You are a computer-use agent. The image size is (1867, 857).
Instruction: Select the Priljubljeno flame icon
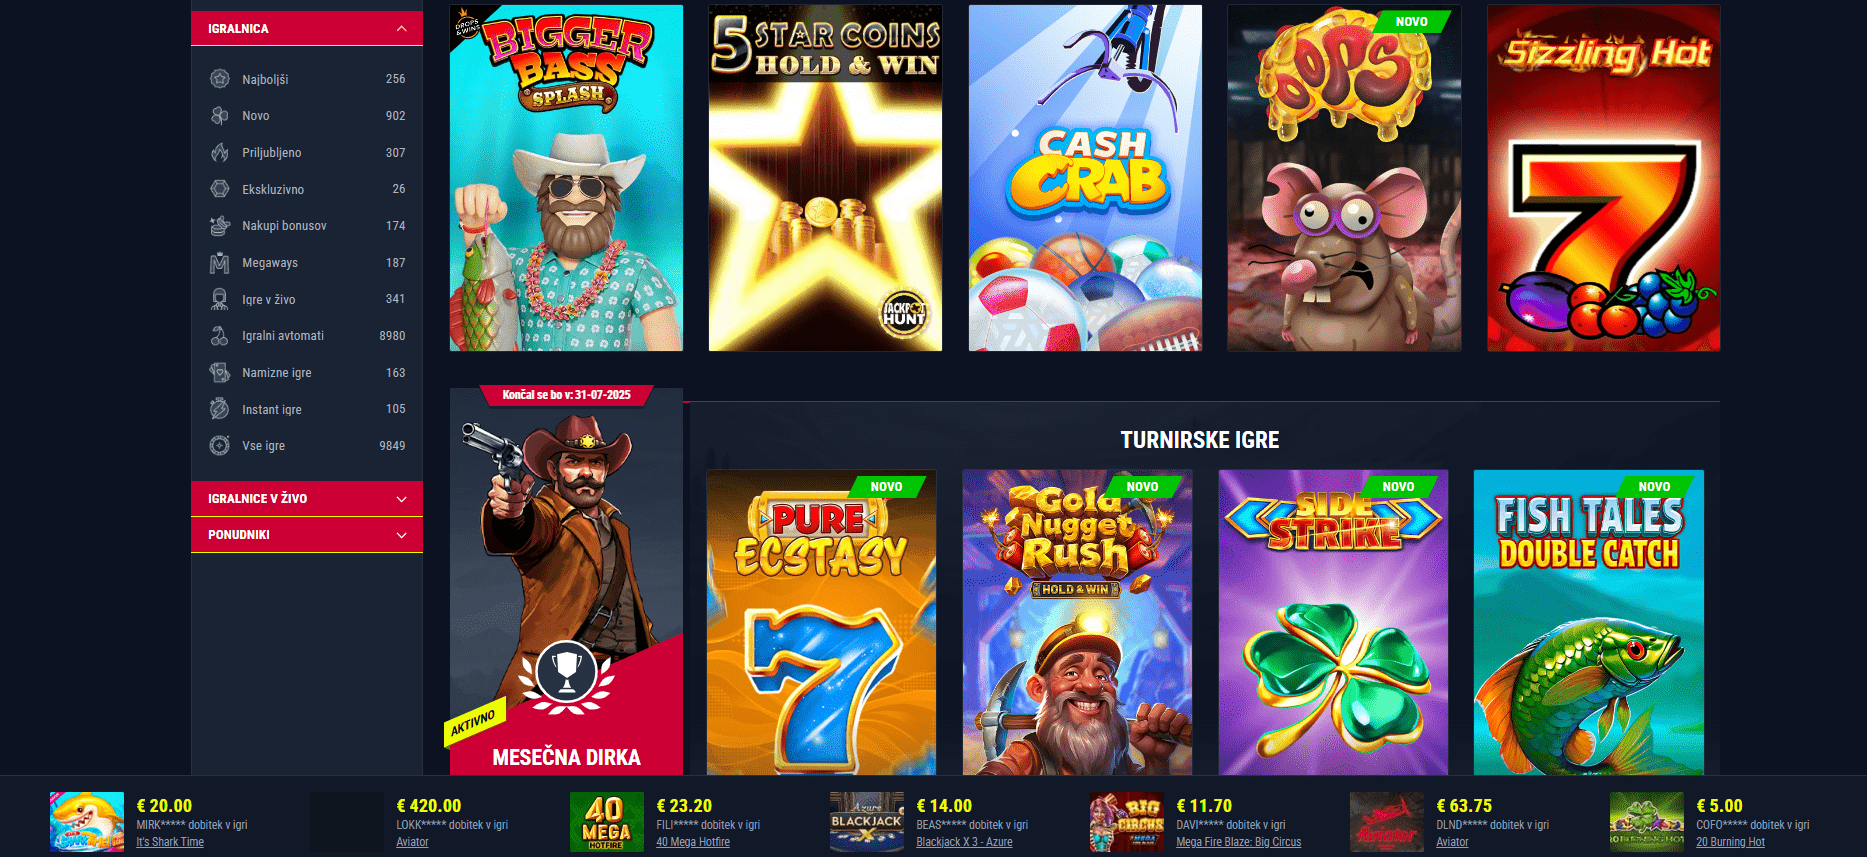point(220,153)
